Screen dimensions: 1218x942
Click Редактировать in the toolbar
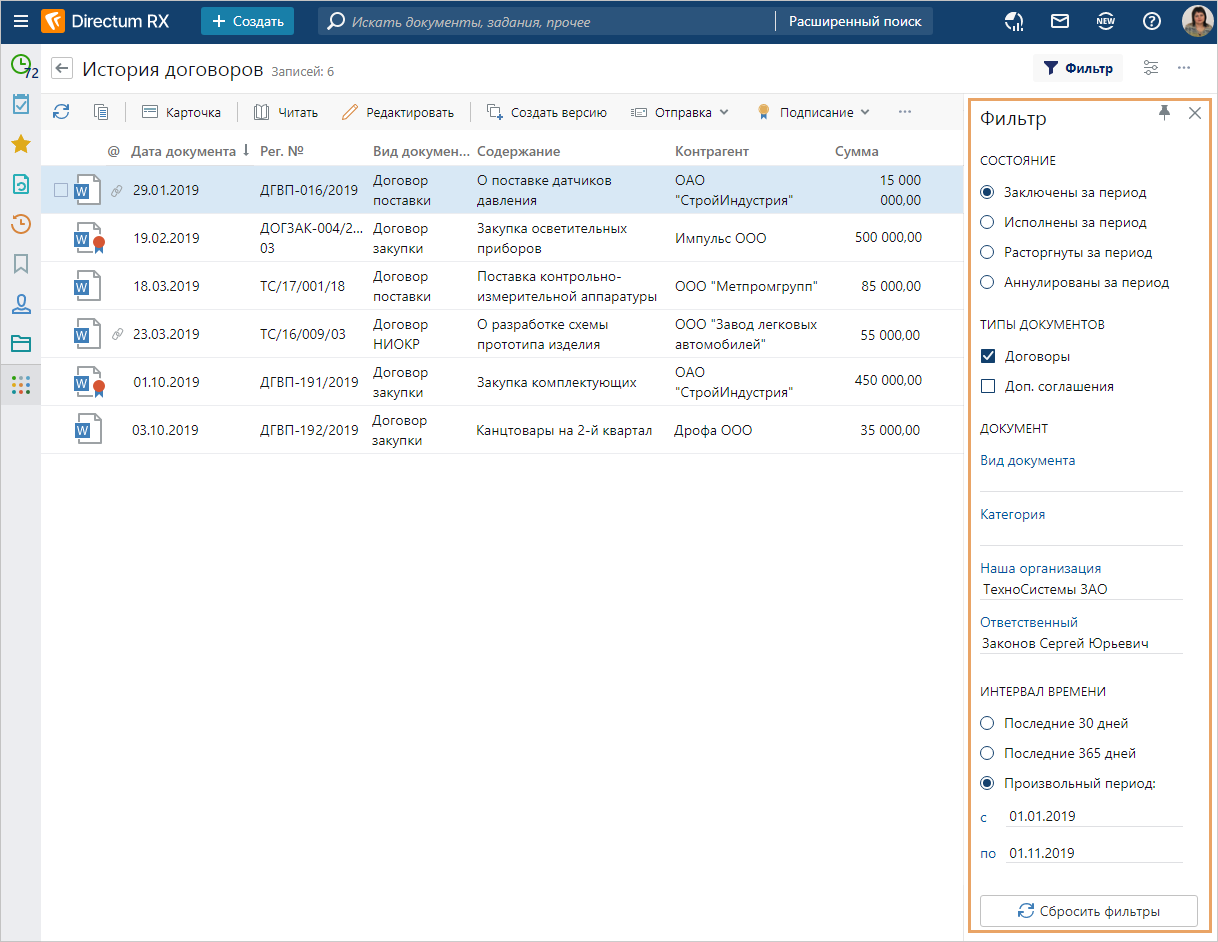coord(398,112)
